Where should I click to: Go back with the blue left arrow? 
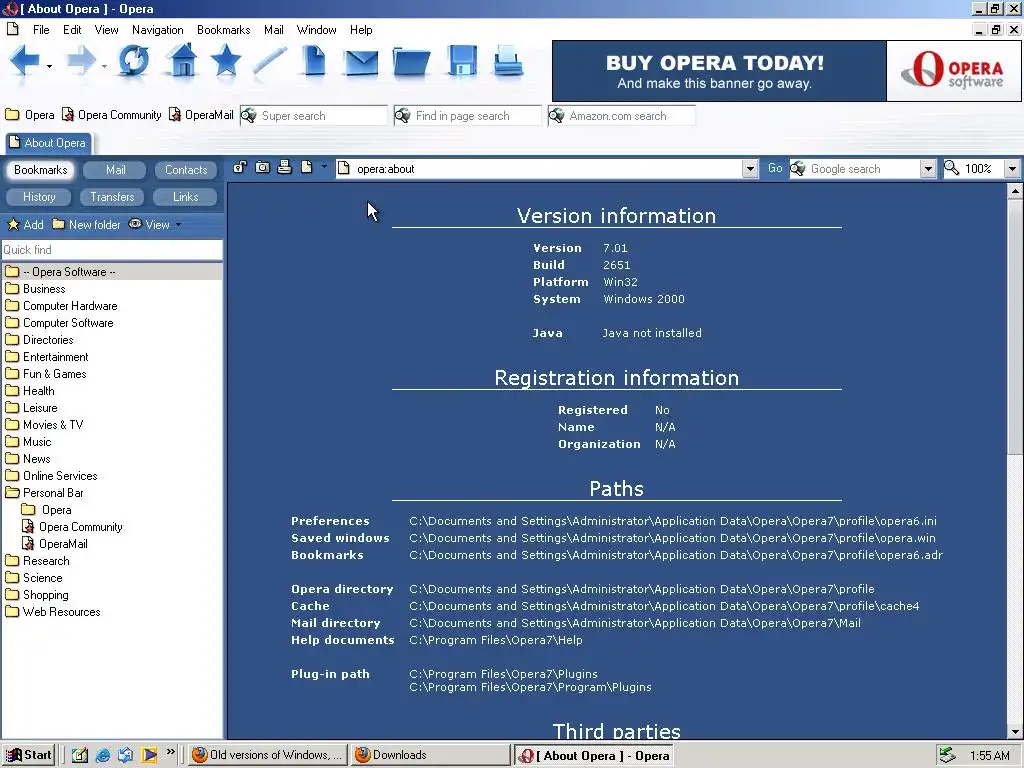[24, 61]
